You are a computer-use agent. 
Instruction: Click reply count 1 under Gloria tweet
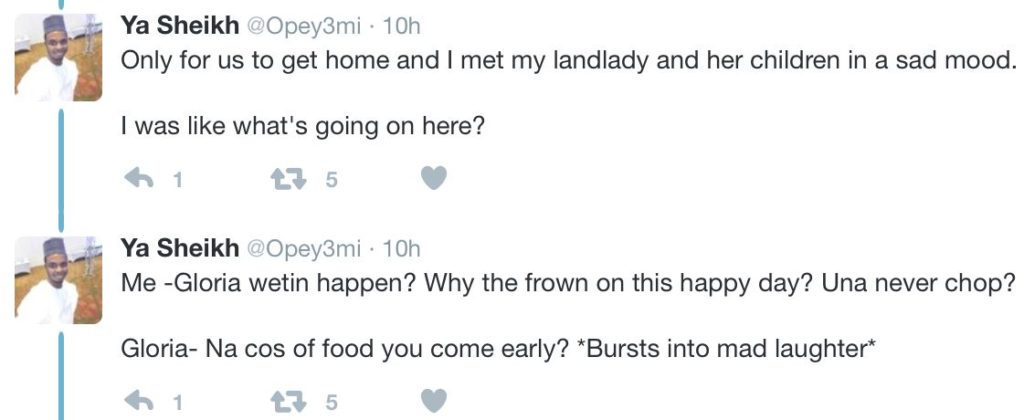tap(177, 402)
